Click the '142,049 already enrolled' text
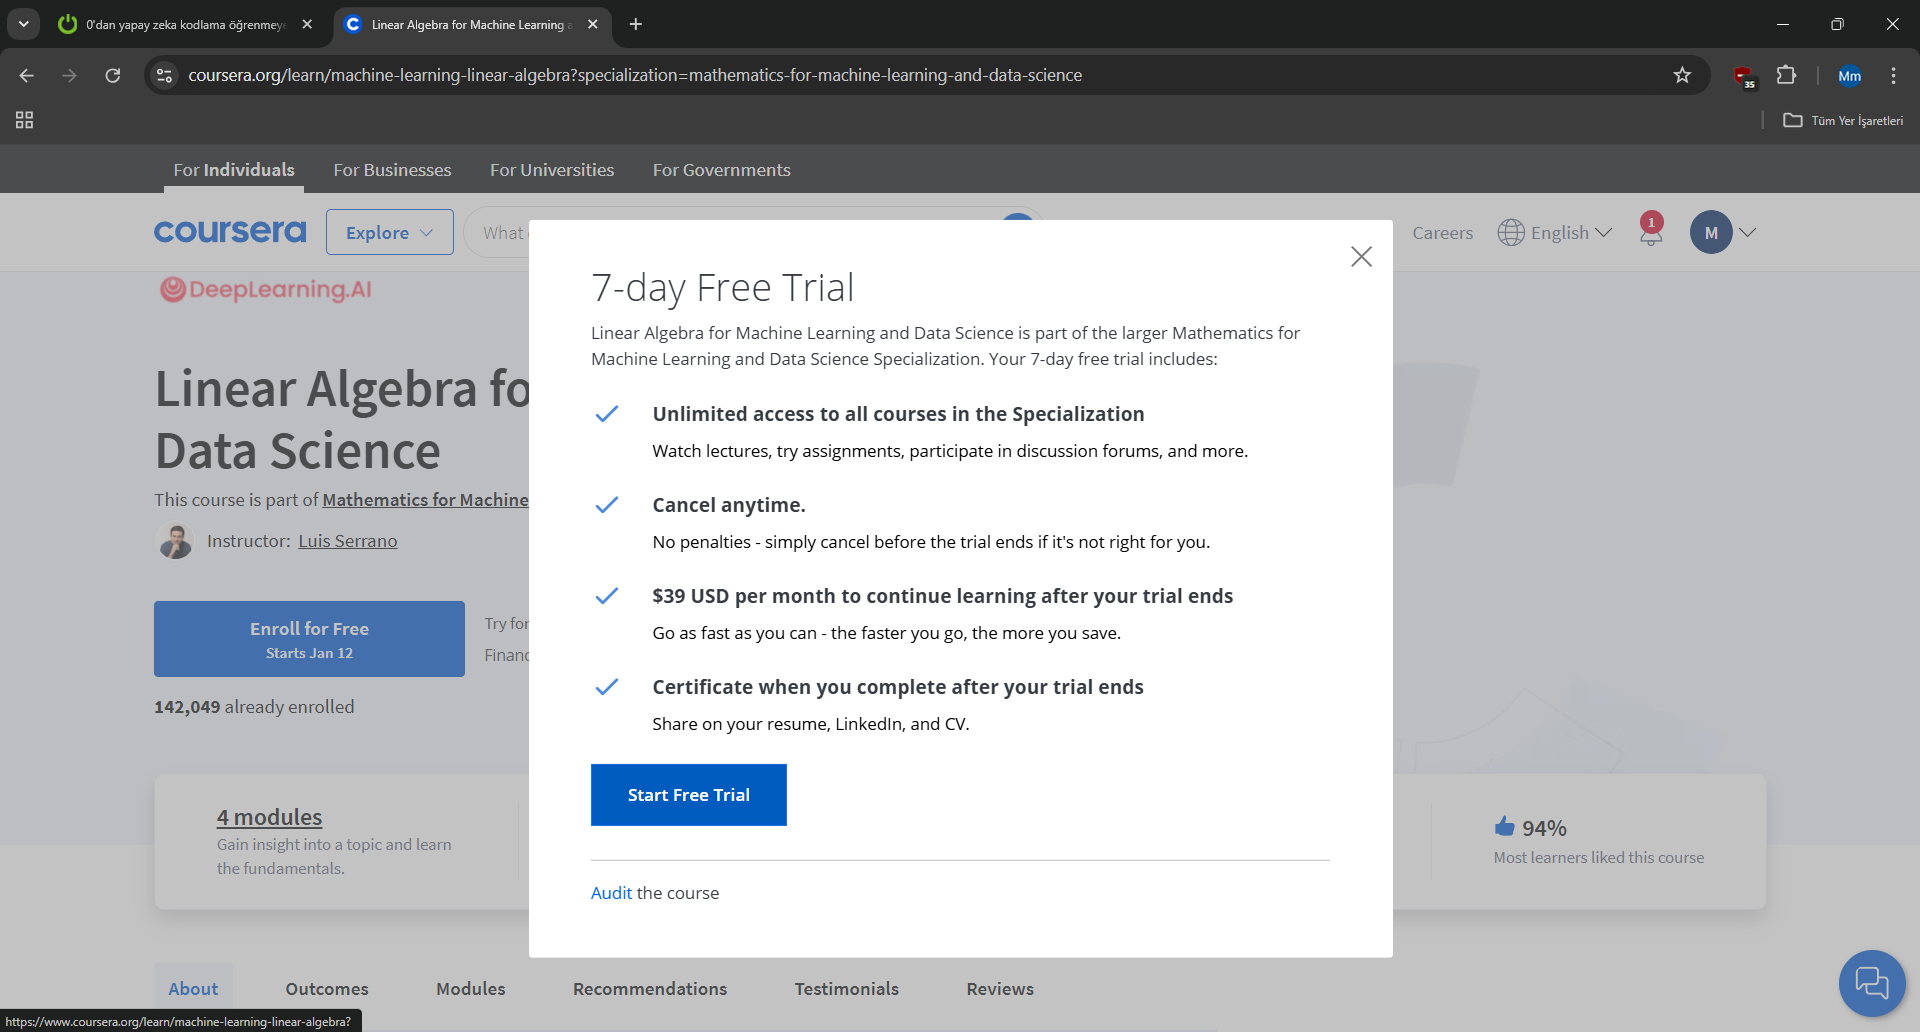 254,707
